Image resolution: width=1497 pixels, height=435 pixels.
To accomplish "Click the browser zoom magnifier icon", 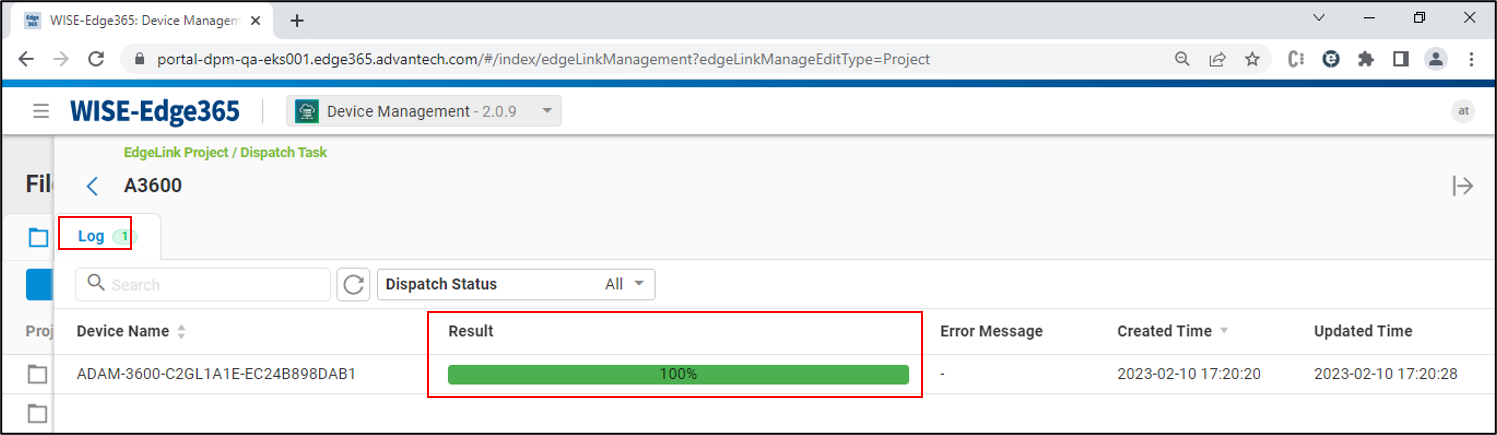I will 1182,59.
